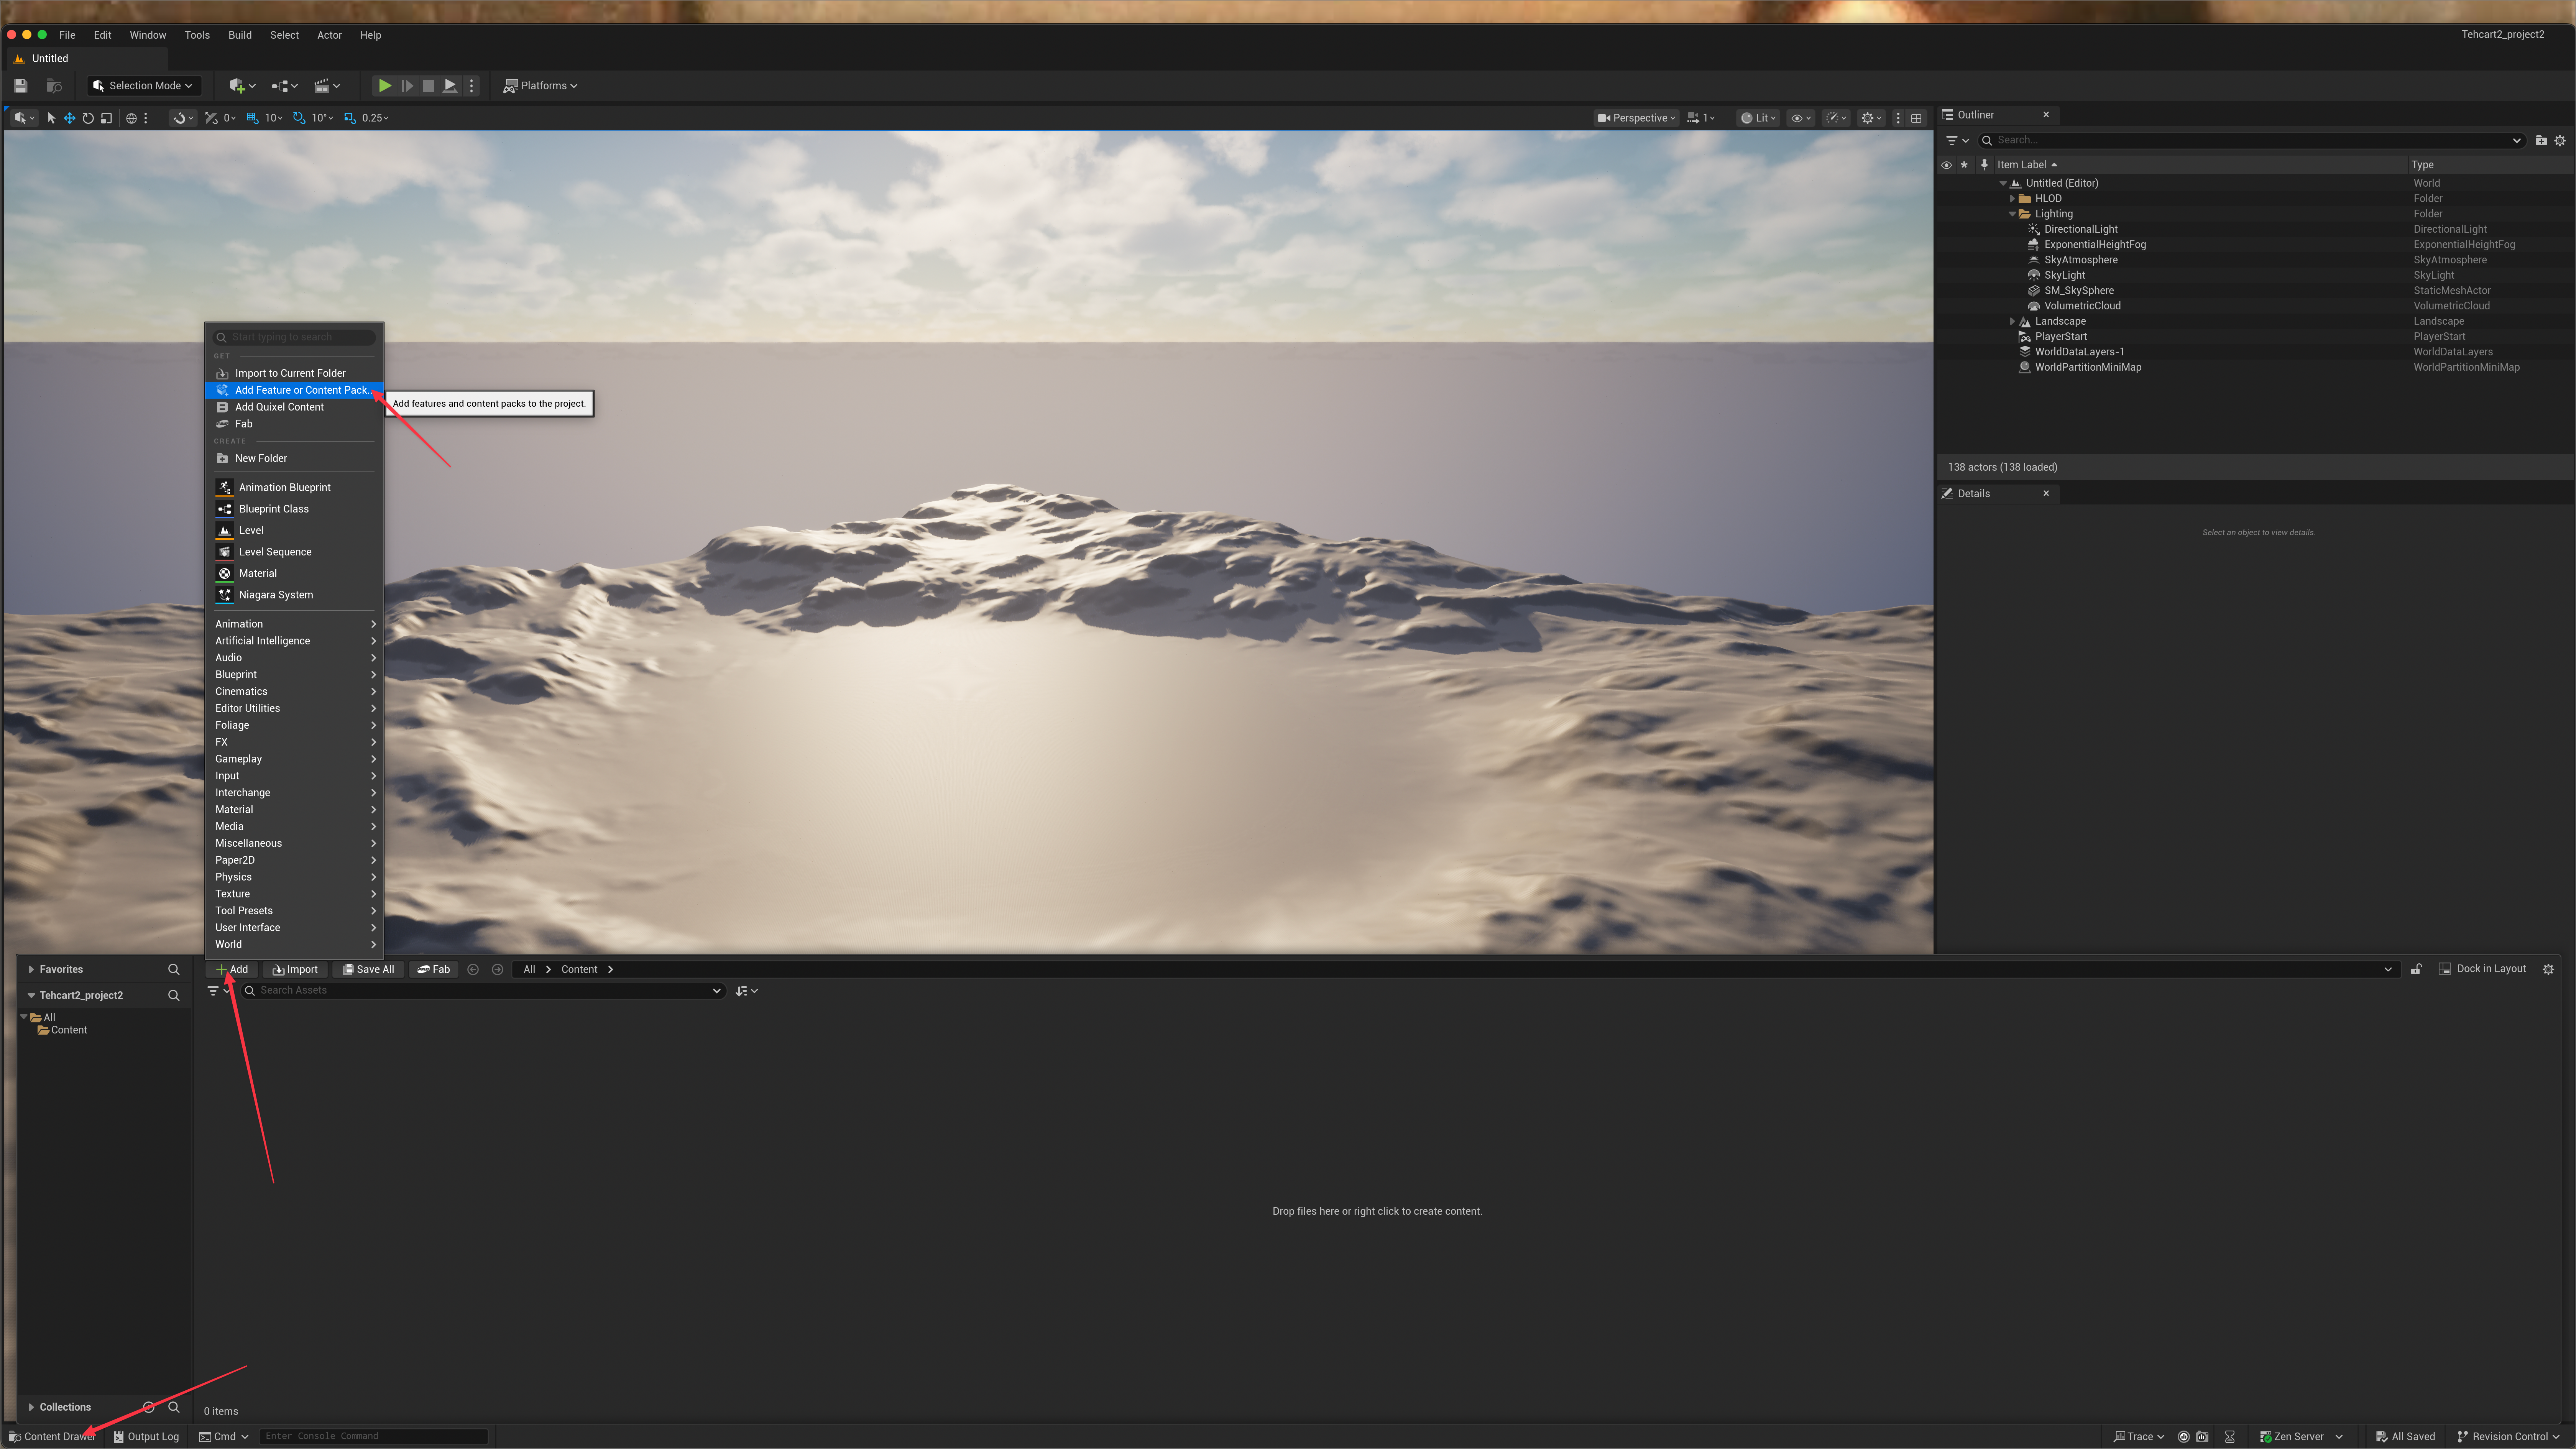This screenshot has height=1449, width=2576.
Task: Toggle Outliner visibility column eye header
Action: [x=1946, y=165]
